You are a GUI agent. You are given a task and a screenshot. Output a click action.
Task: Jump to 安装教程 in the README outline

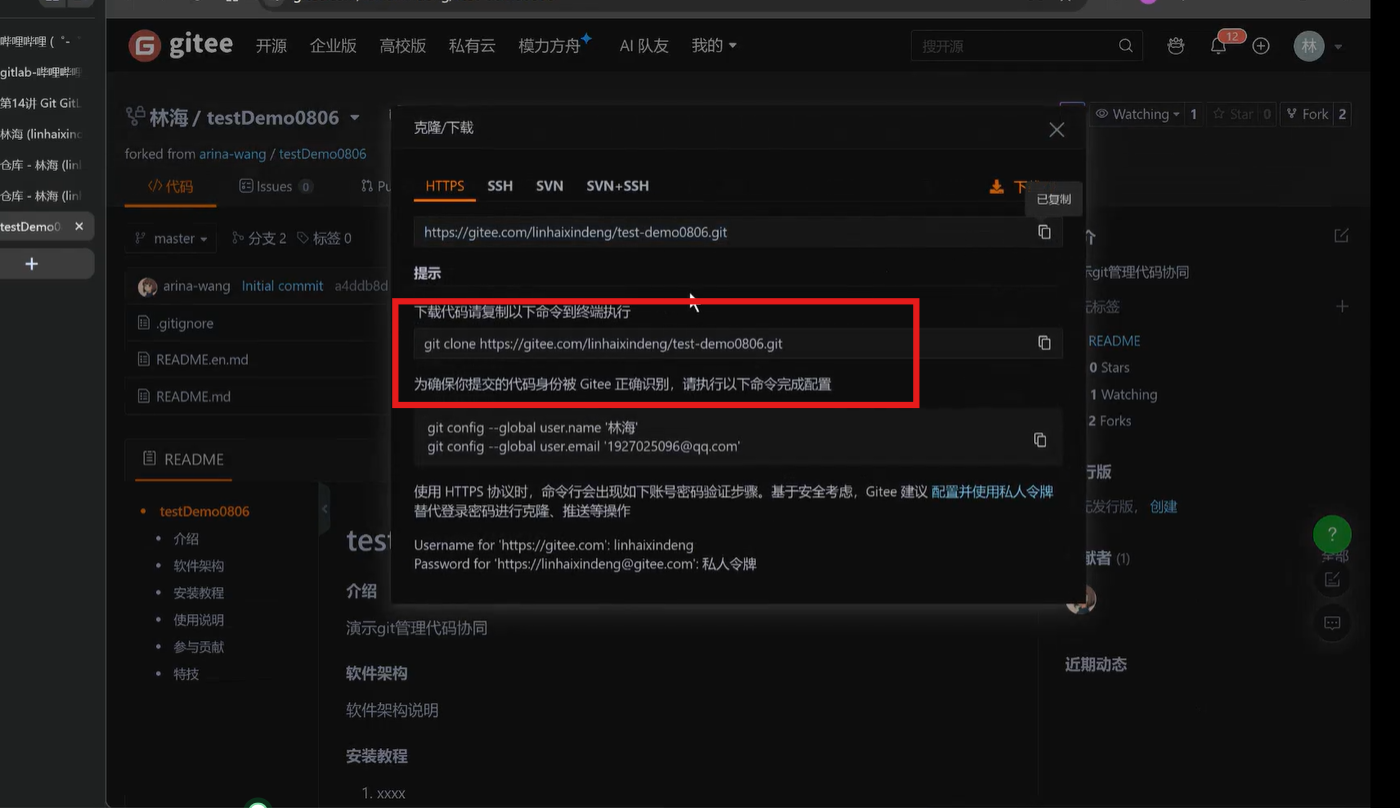199,592
